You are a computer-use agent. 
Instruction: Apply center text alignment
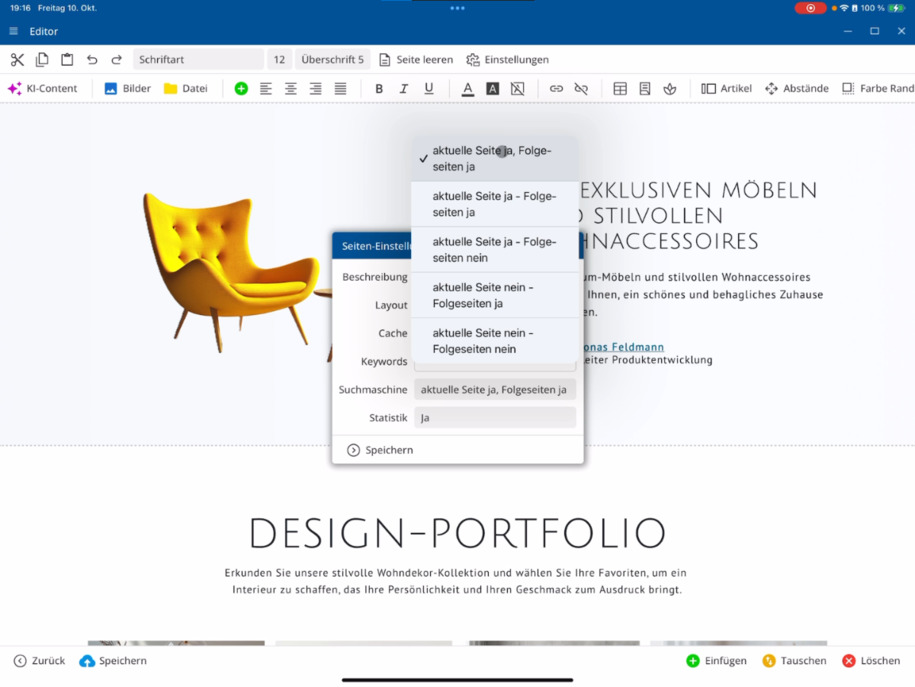tap(291, 88)
